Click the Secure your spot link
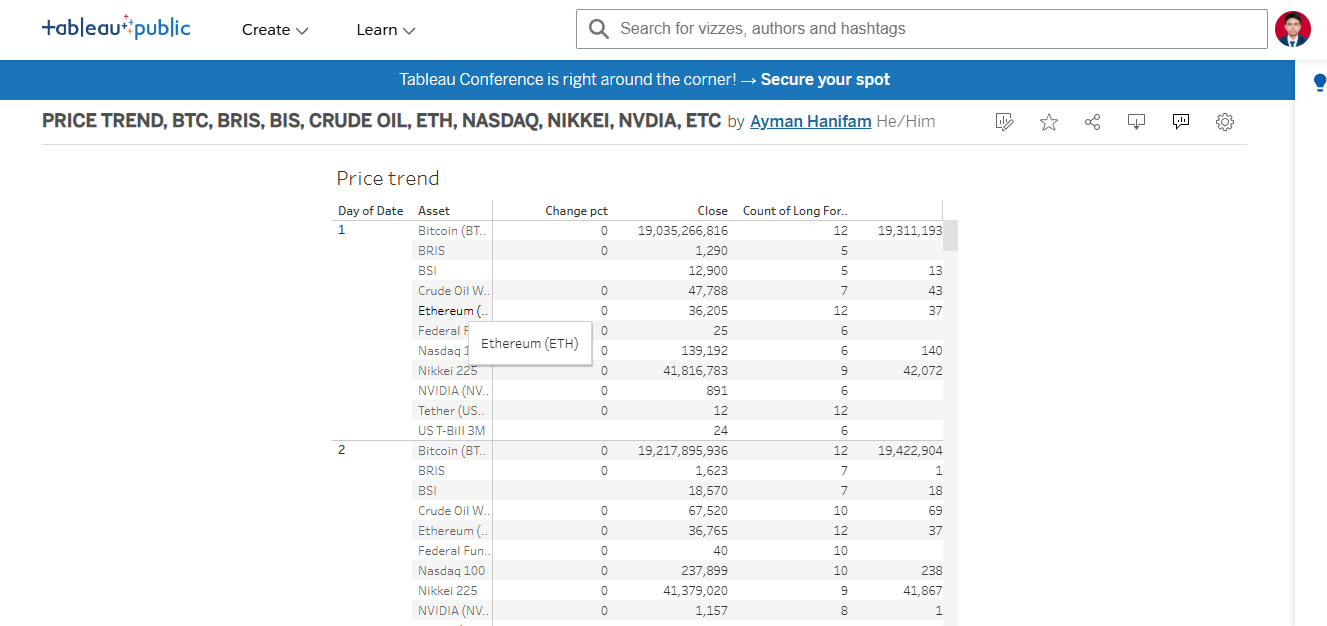1327x626 pixels. click(x=825, y=80)
